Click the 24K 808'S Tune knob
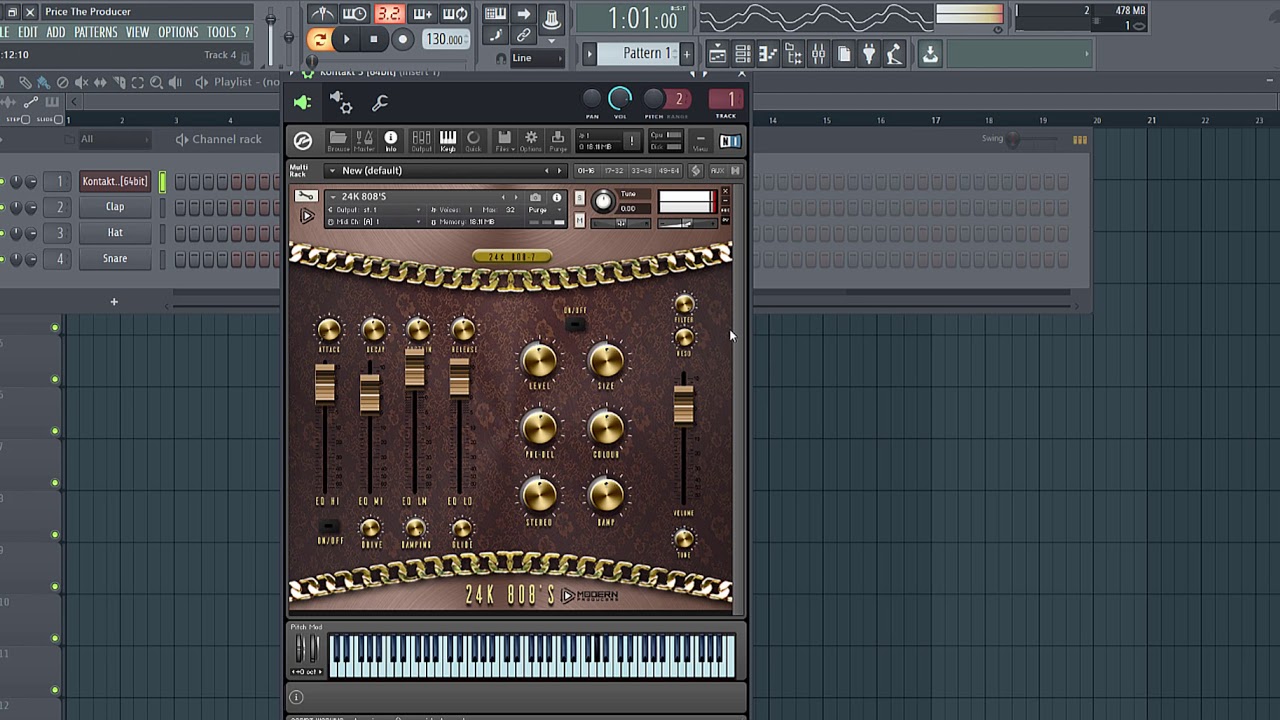 click(x=603, y=201)
